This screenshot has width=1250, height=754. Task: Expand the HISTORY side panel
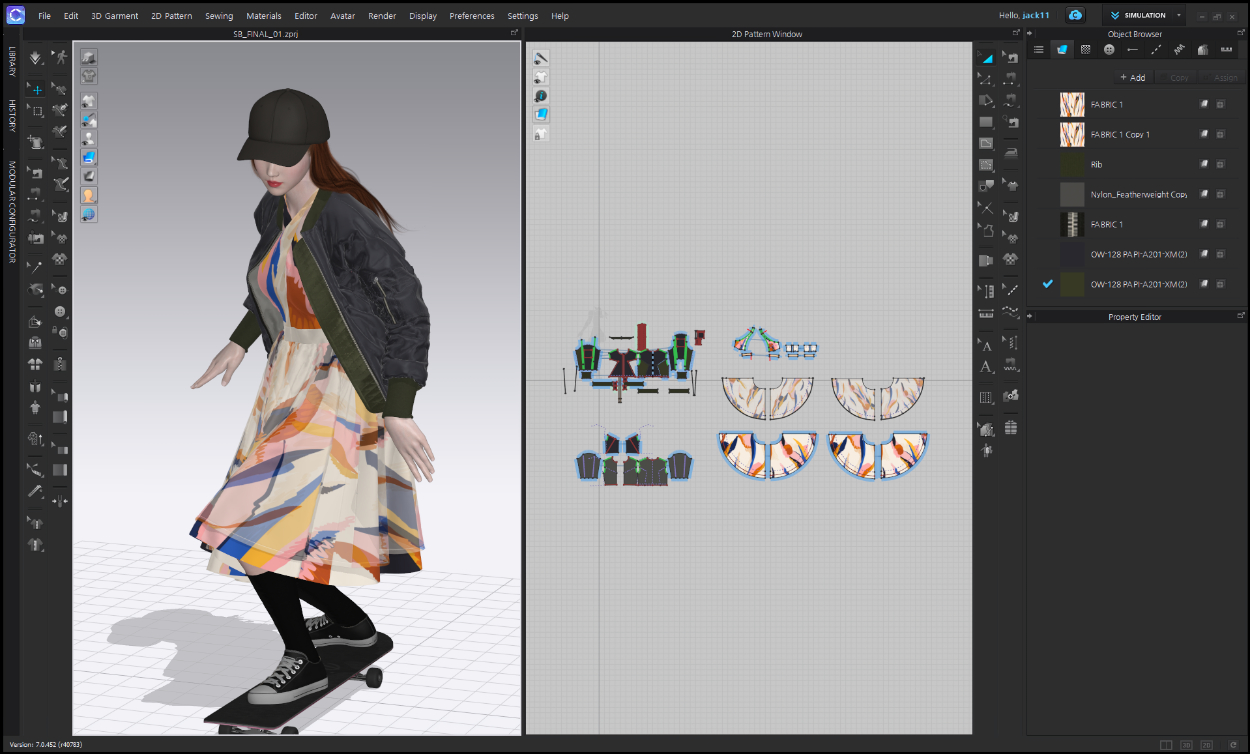[12, 116]
